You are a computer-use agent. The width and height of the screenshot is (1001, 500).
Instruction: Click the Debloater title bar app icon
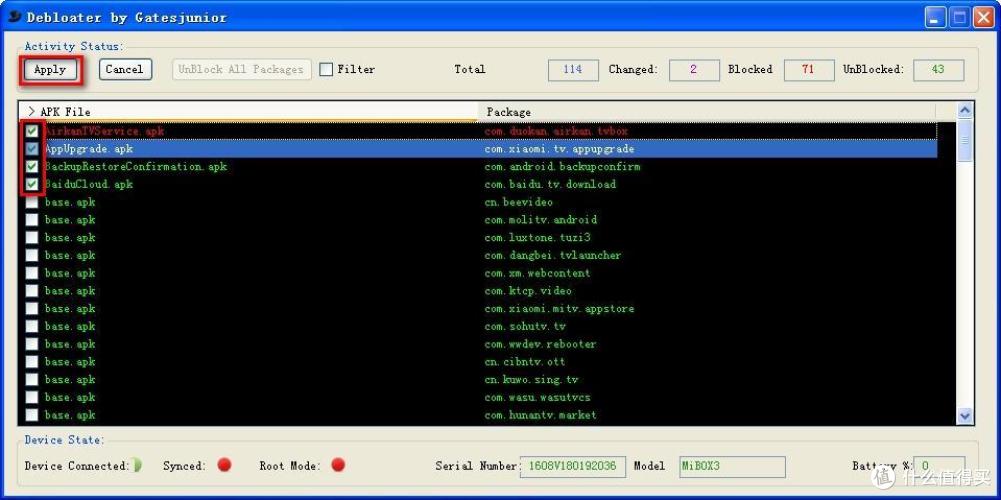[14, 17]
